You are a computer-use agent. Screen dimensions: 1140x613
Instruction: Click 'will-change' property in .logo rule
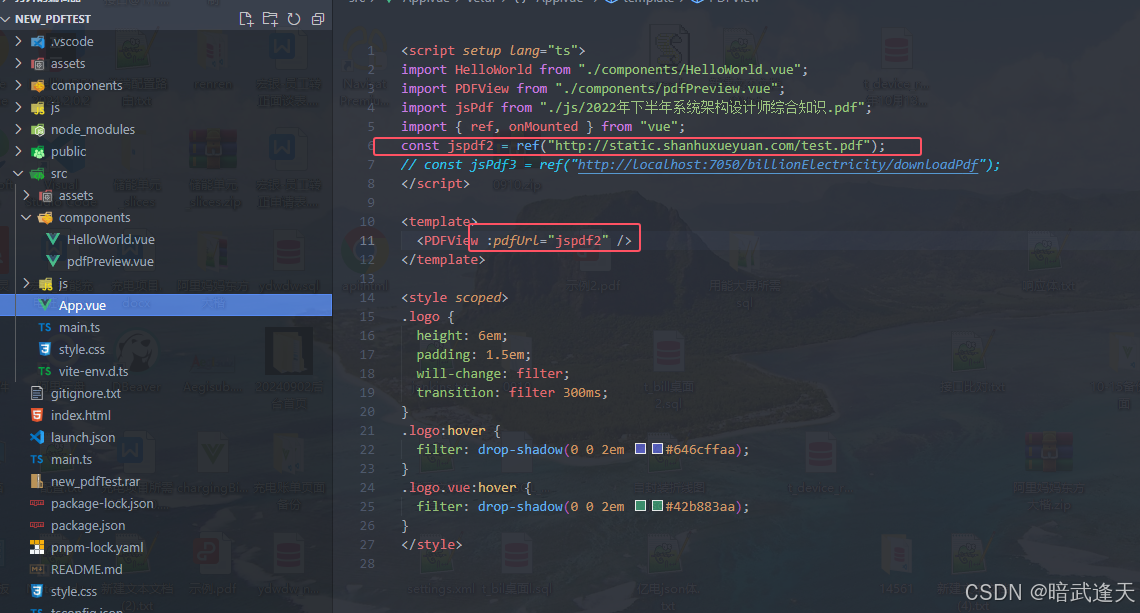(x=458, y=373)
